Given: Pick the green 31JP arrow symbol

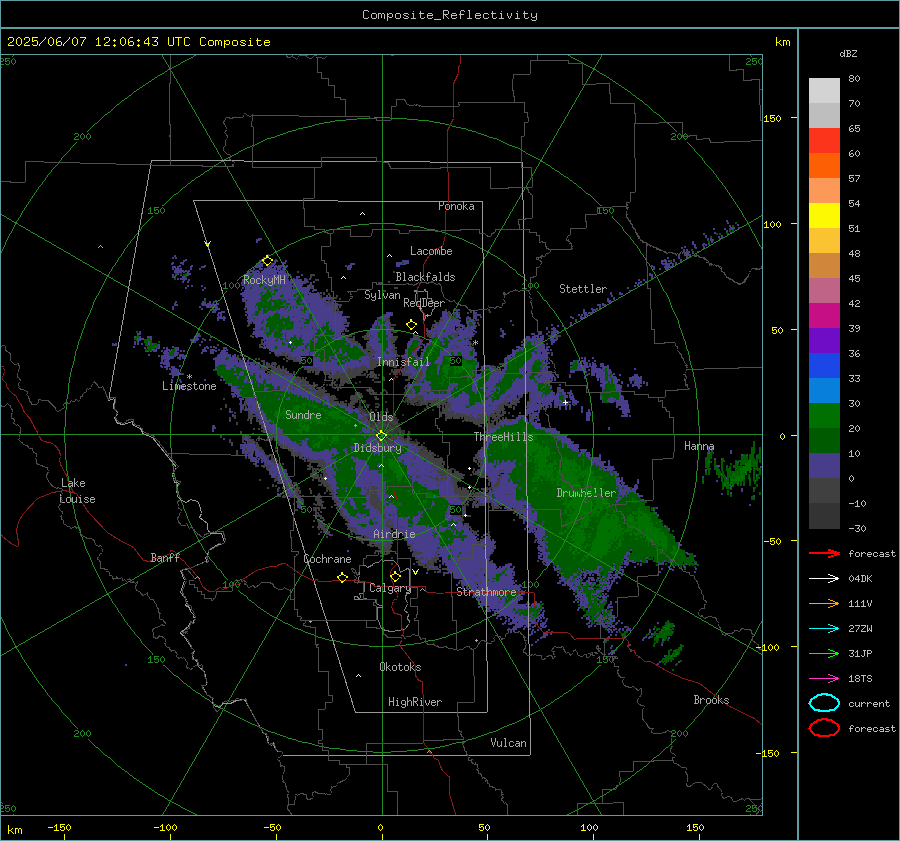Looking at the screenshot, I should pyautogui.click(x=824, y=653).
